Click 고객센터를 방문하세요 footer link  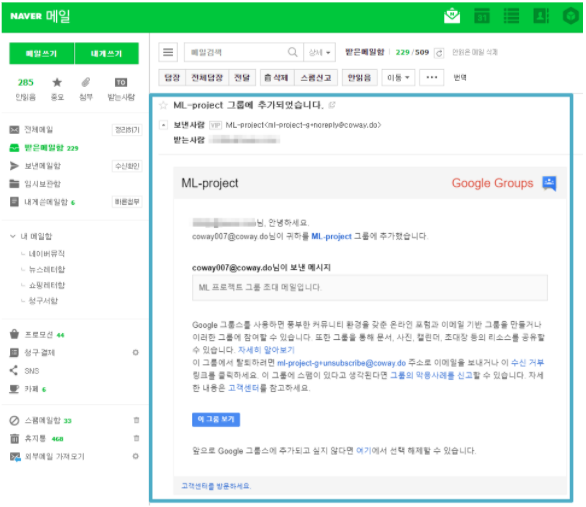[216, 486]
